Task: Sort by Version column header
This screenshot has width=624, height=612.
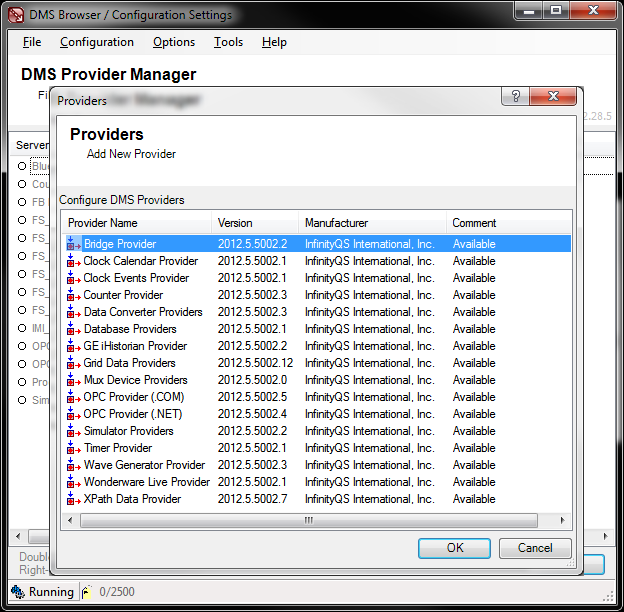Action: click(x=255, y=223)
